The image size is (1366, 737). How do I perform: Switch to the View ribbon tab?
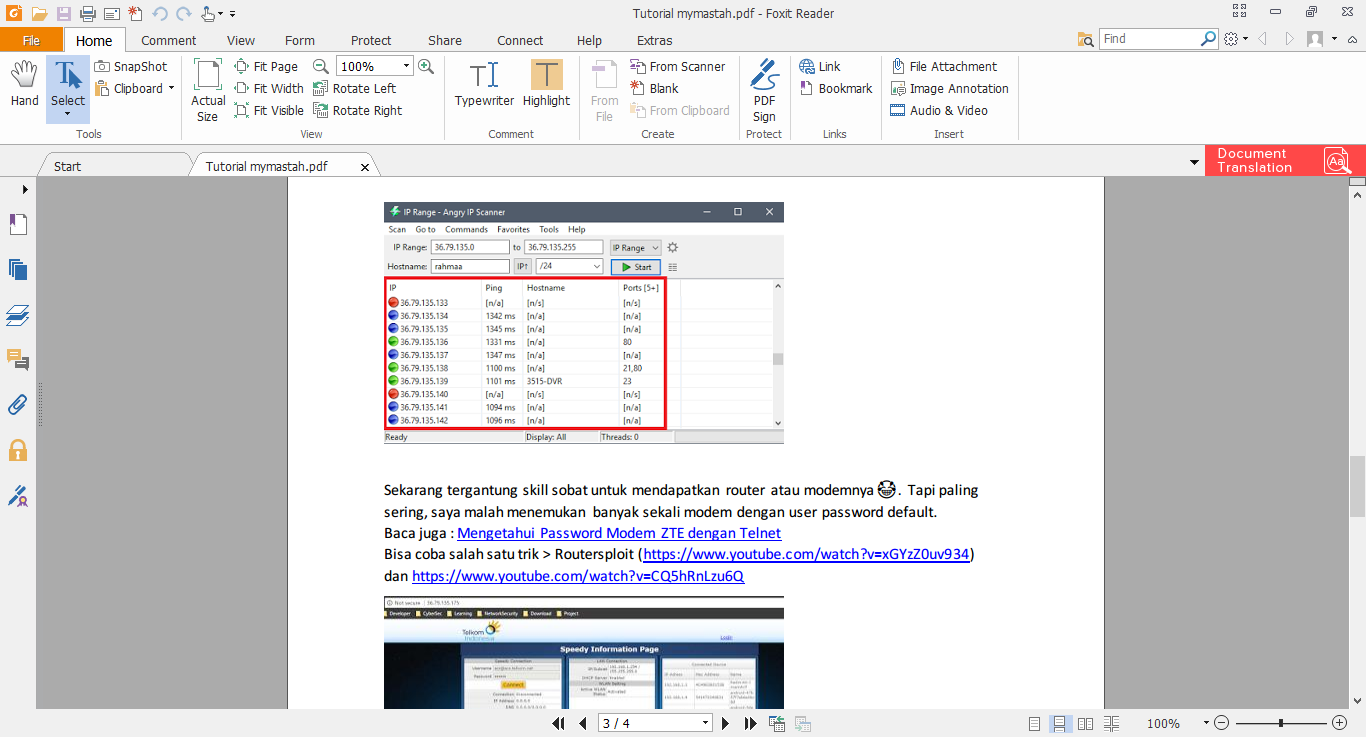(x=241, y=40)
